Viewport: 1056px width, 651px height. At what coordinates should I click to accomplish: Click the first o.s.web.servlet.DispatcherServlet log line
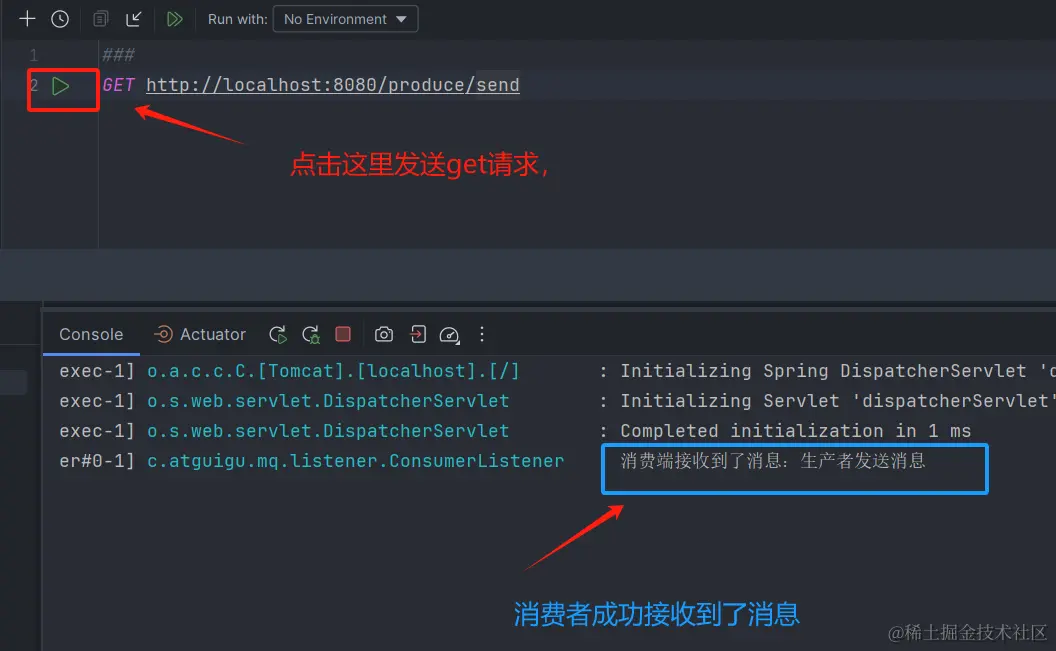click(328, 401)
